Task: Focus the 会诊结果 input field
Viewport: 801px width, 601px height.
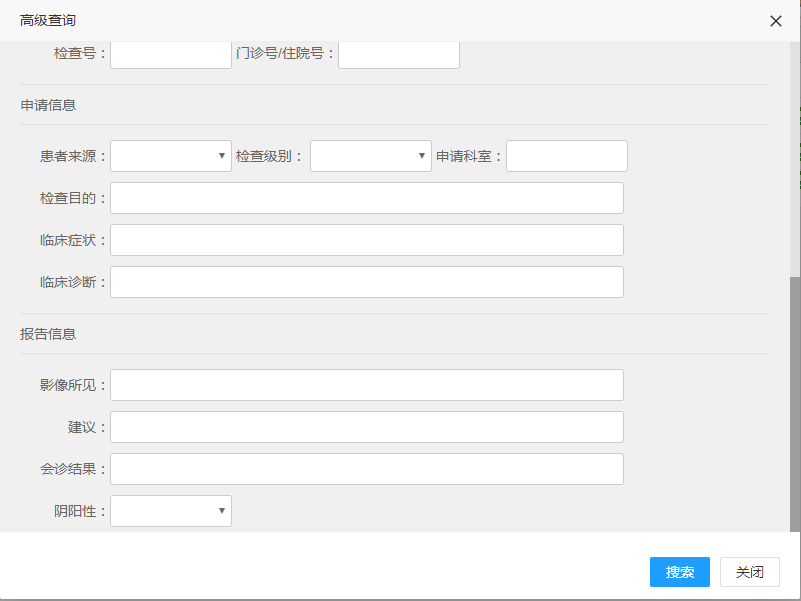Action: (366, 469)
